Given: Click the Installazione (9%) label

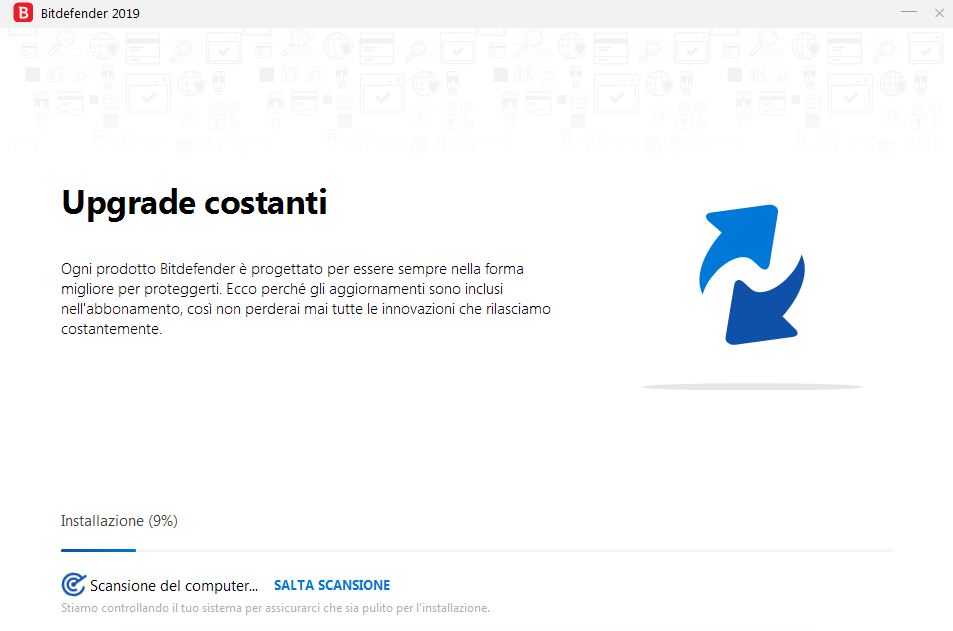Looking at the screenshot, I should [x=119, y=521].
